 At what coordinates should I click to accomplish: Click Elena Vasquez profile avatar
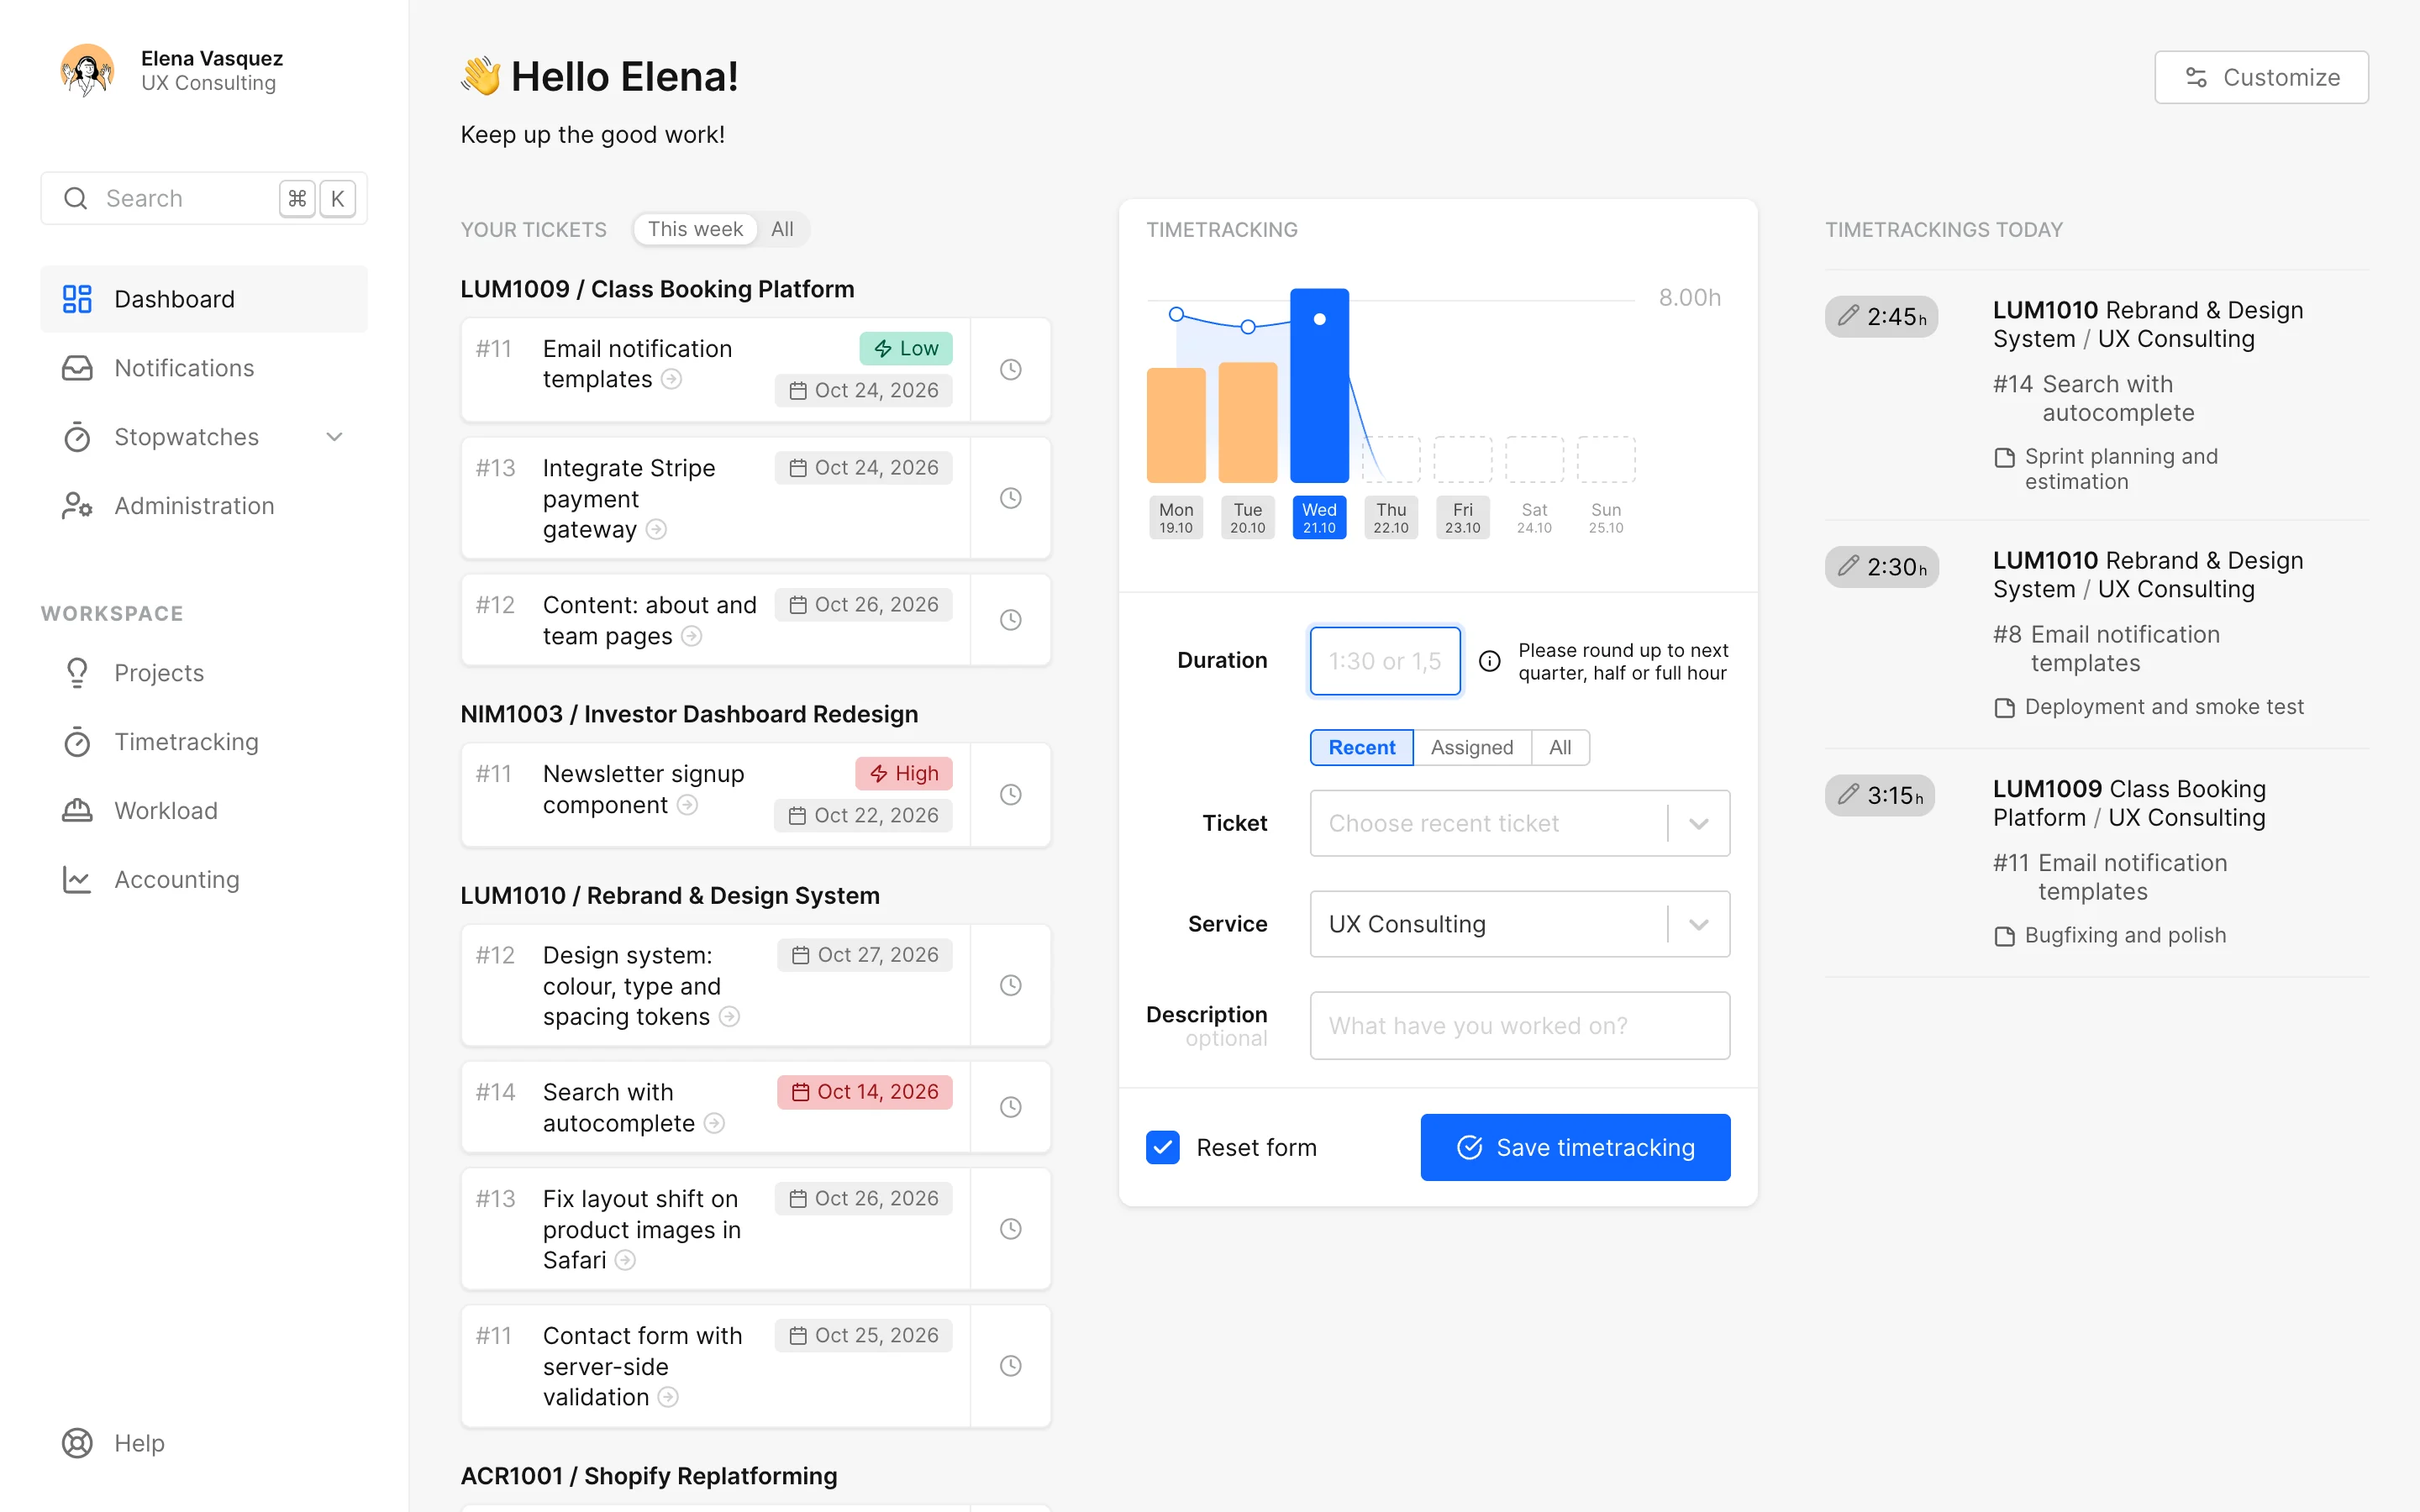pos(87,70)
